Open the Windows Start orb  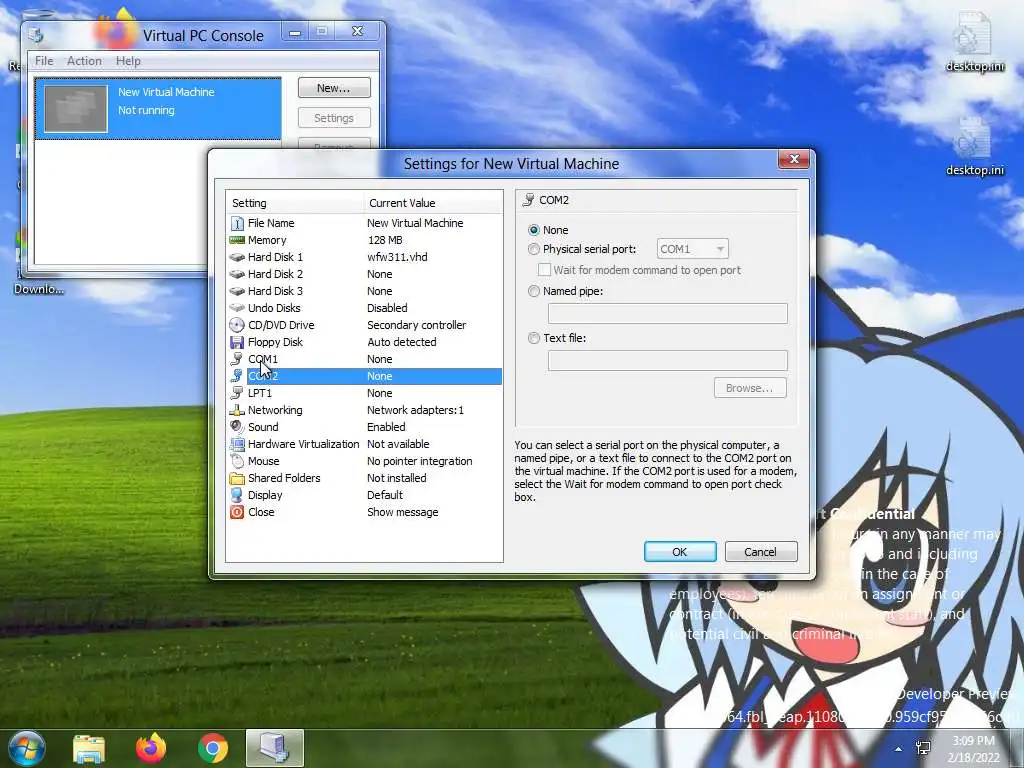click(x=27, y=748)
